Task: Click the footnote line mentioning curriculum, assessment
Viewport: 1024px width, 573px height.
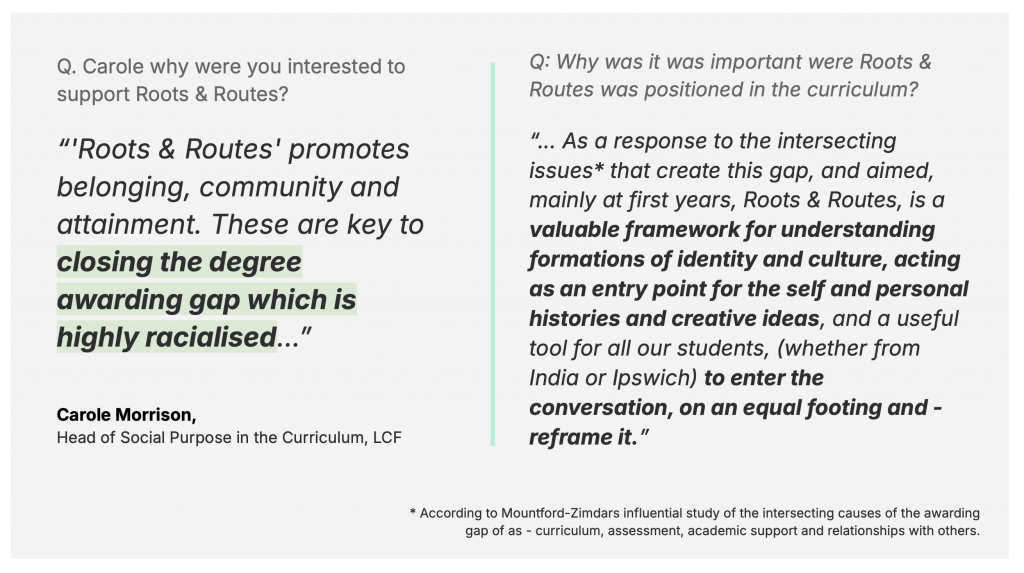Action: click(722, 531)
